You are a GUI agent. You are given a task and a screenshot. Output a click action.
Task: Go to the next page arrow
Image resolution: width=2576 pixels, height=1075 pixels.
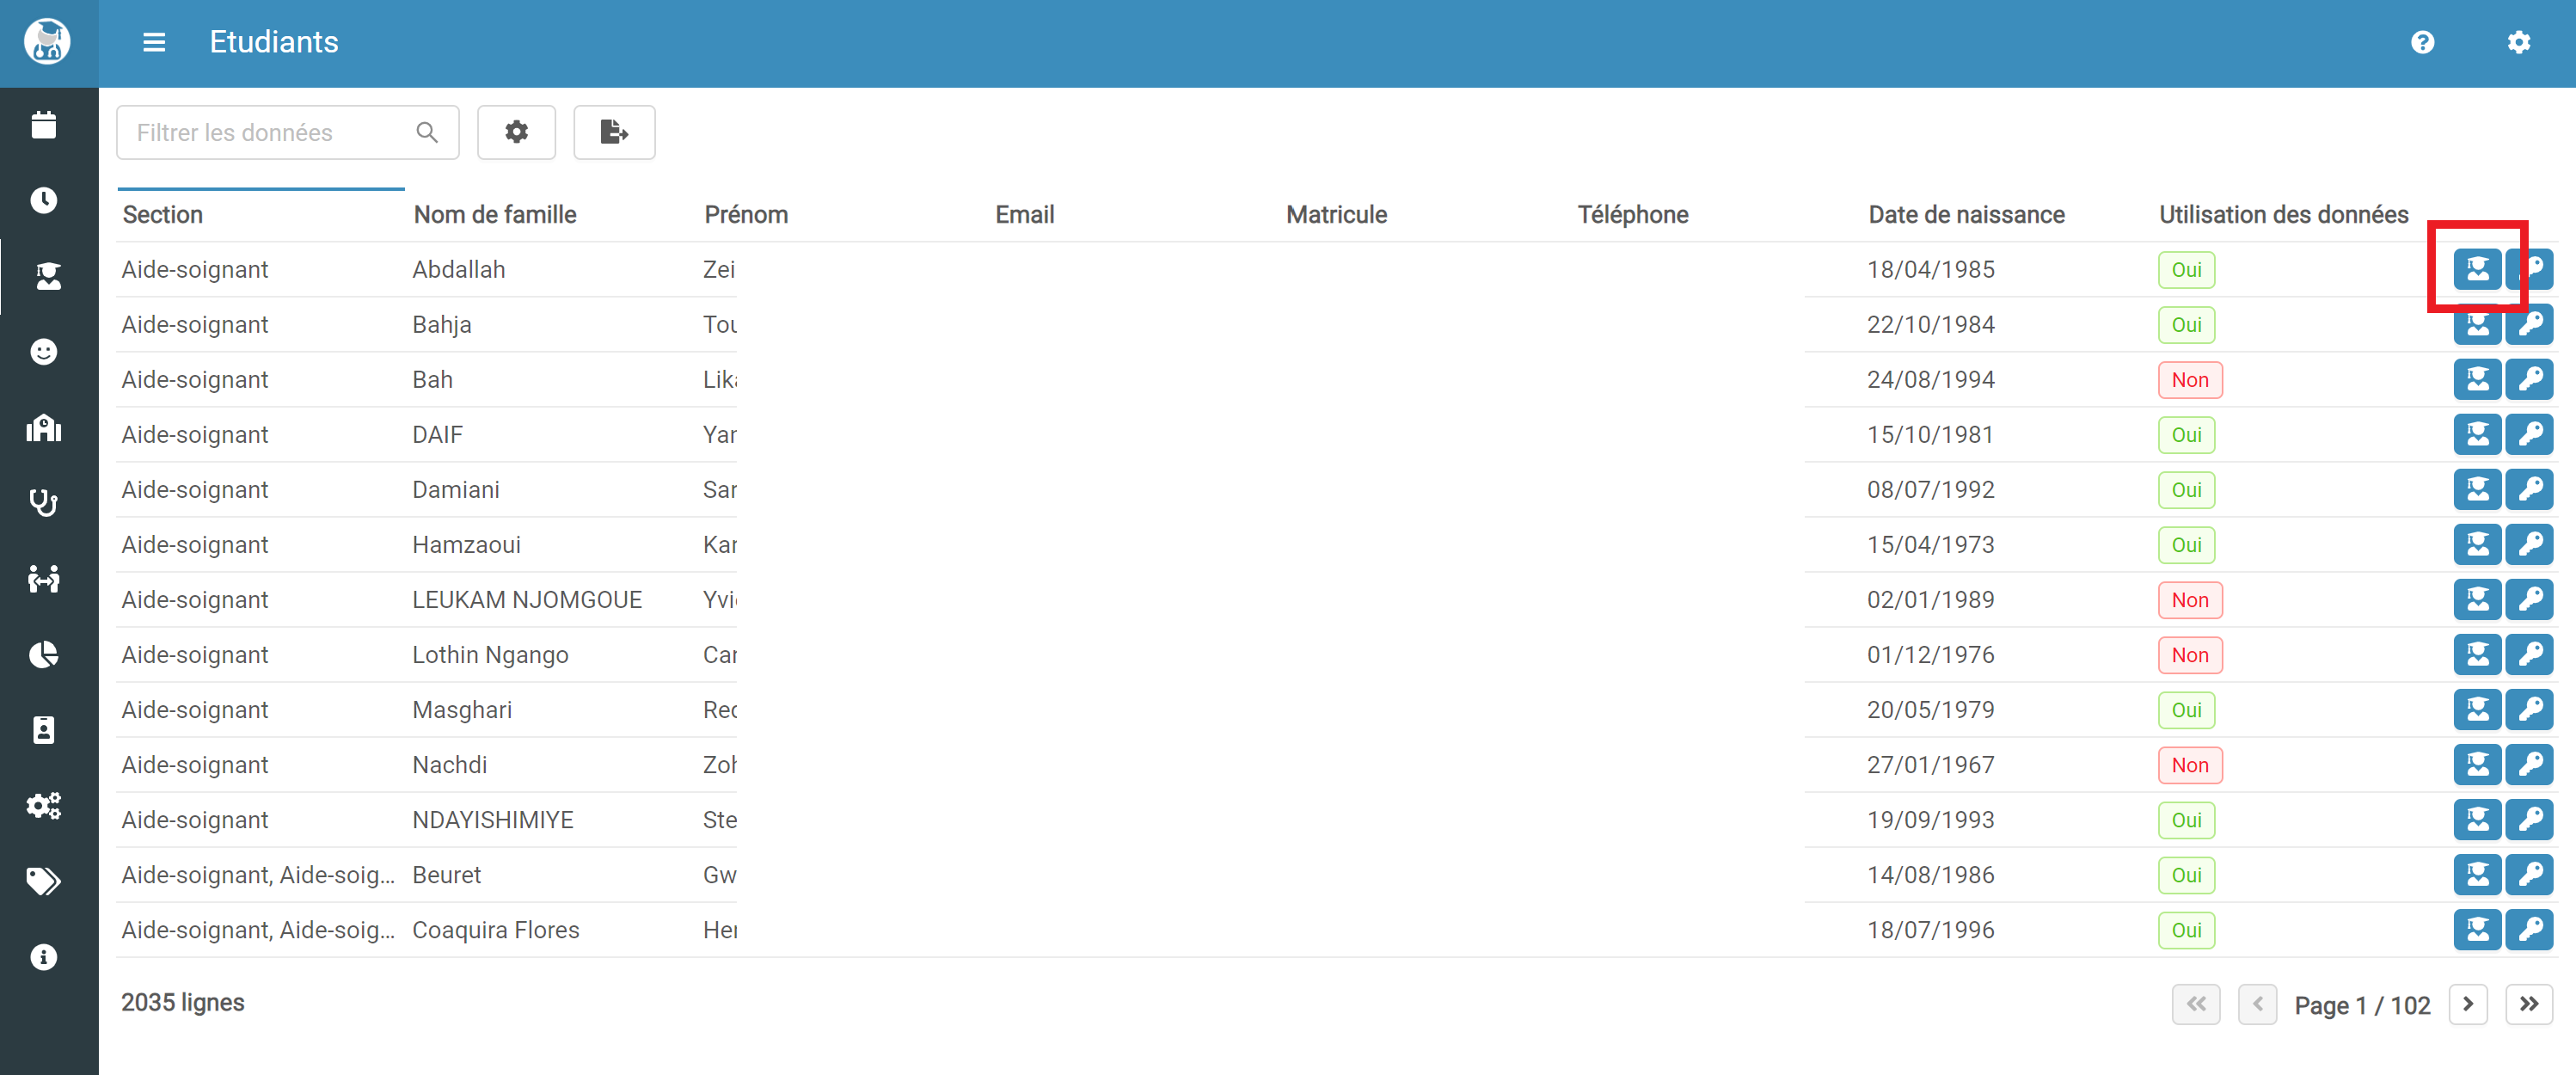[x=2468, y=1004]
